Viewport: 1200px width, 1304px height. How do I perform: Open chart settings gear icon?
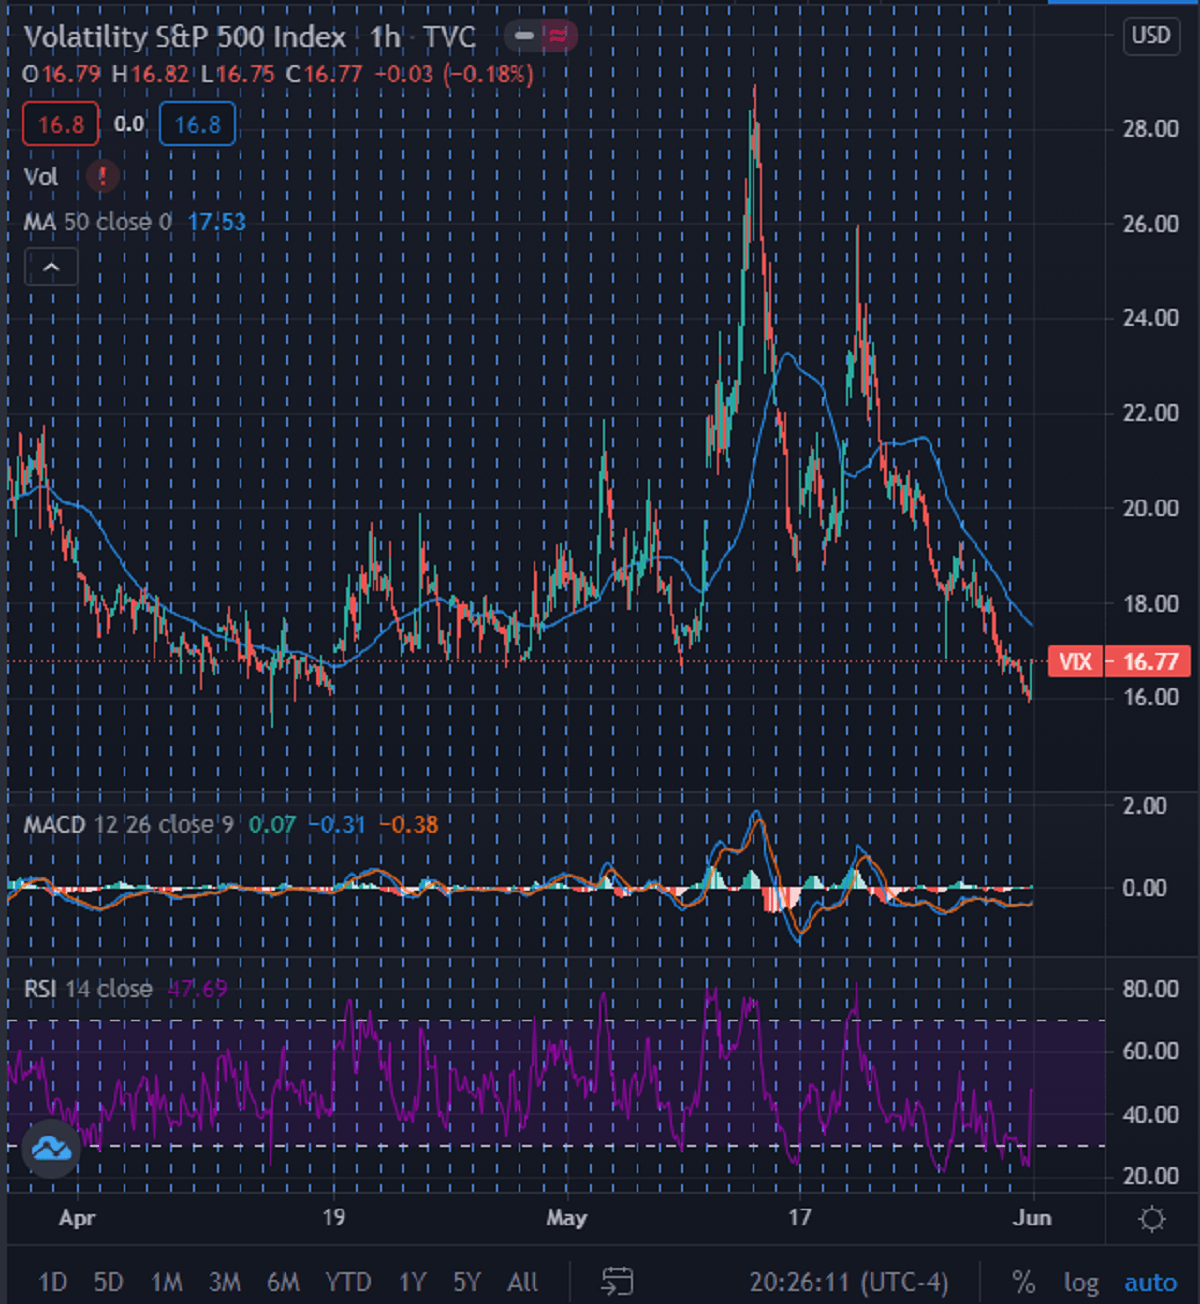pyautogui.click(x=1152, y=1219)
